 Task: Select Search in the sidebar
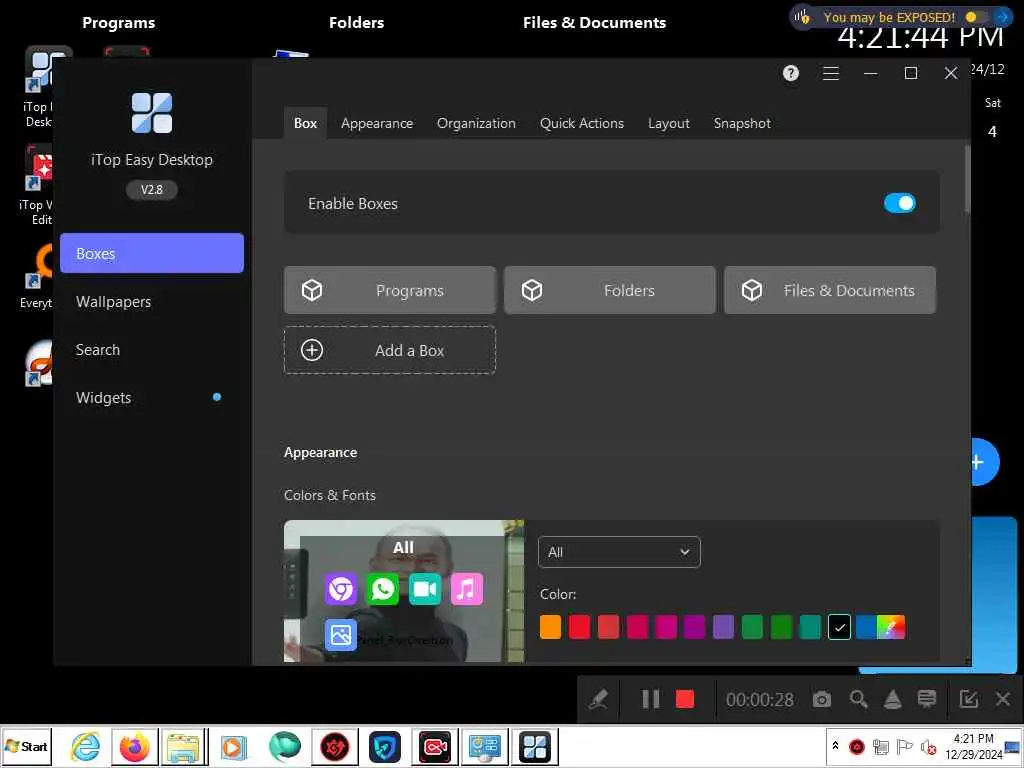pos(152,349)
